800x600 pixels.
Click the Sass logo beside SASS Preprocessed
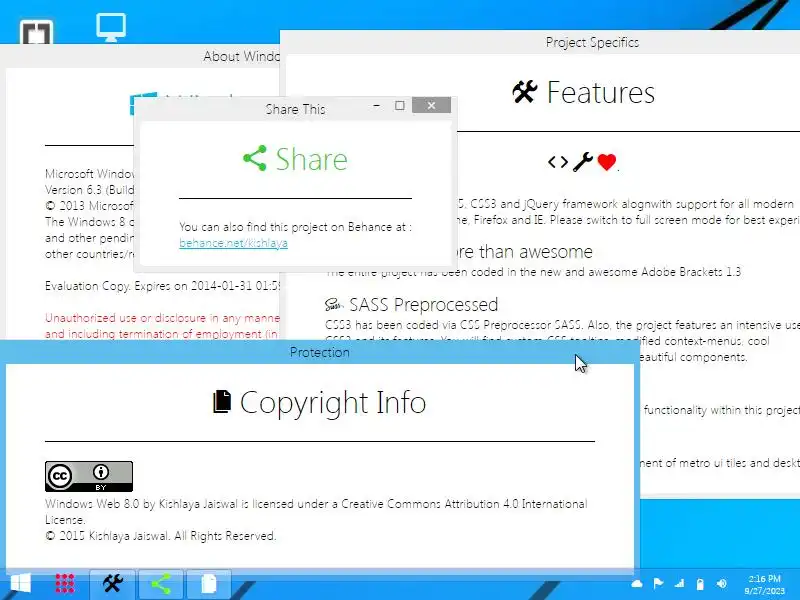(333, 305)
